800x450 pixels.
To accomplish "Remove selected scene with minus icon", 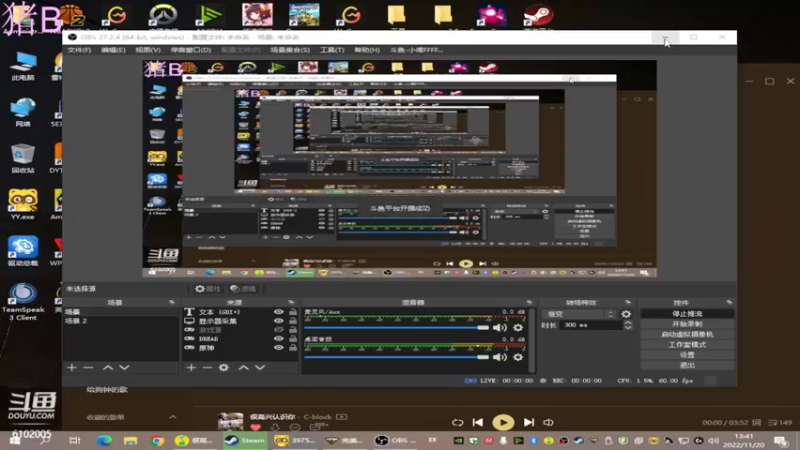I will point(88,367).
